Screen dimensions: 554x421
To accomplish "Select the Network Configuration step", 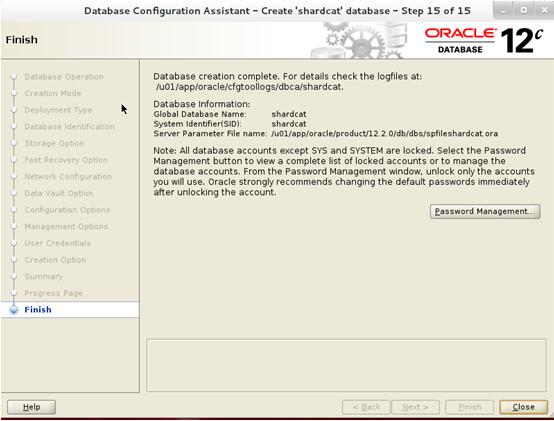I will click(x=68, y=177).
